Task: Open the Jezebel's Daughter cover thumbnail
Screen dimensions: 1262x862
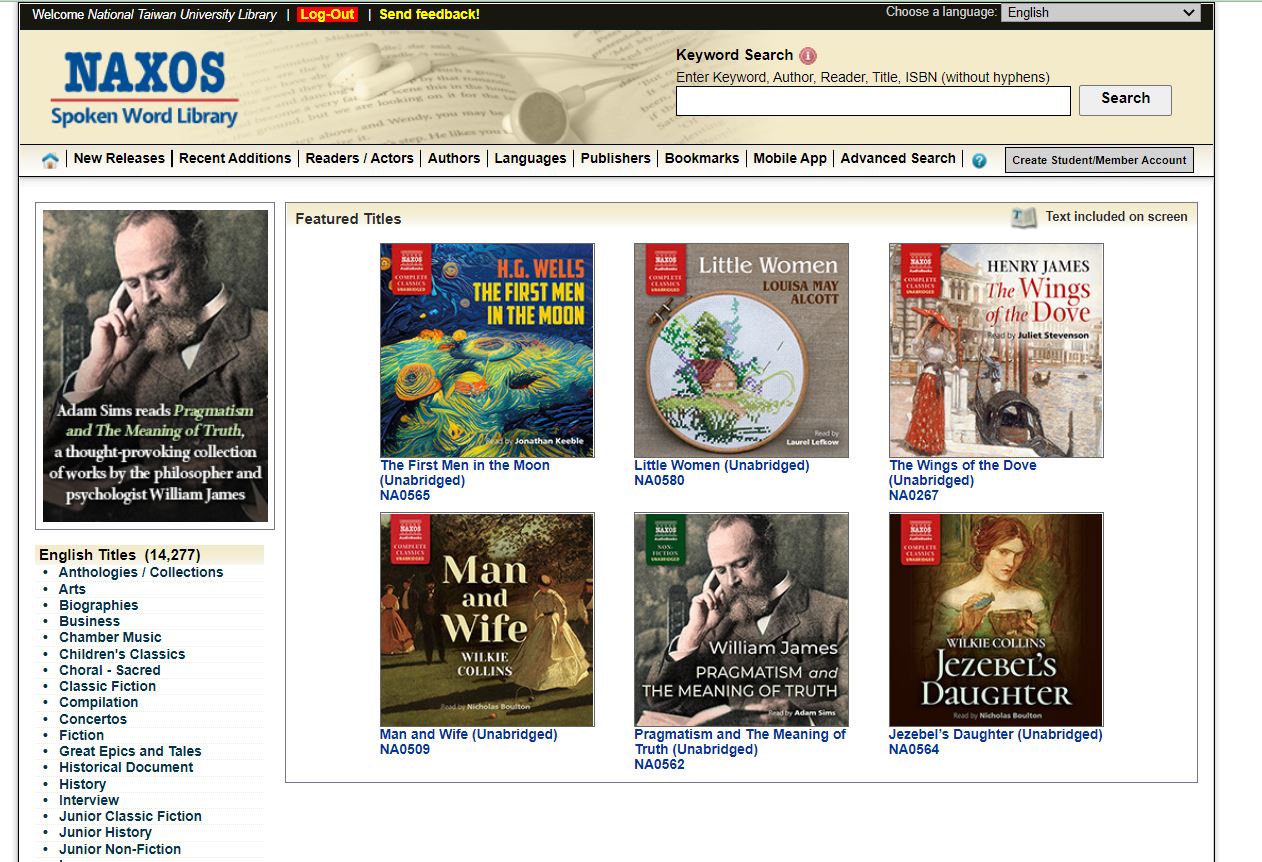Action: 996,620
